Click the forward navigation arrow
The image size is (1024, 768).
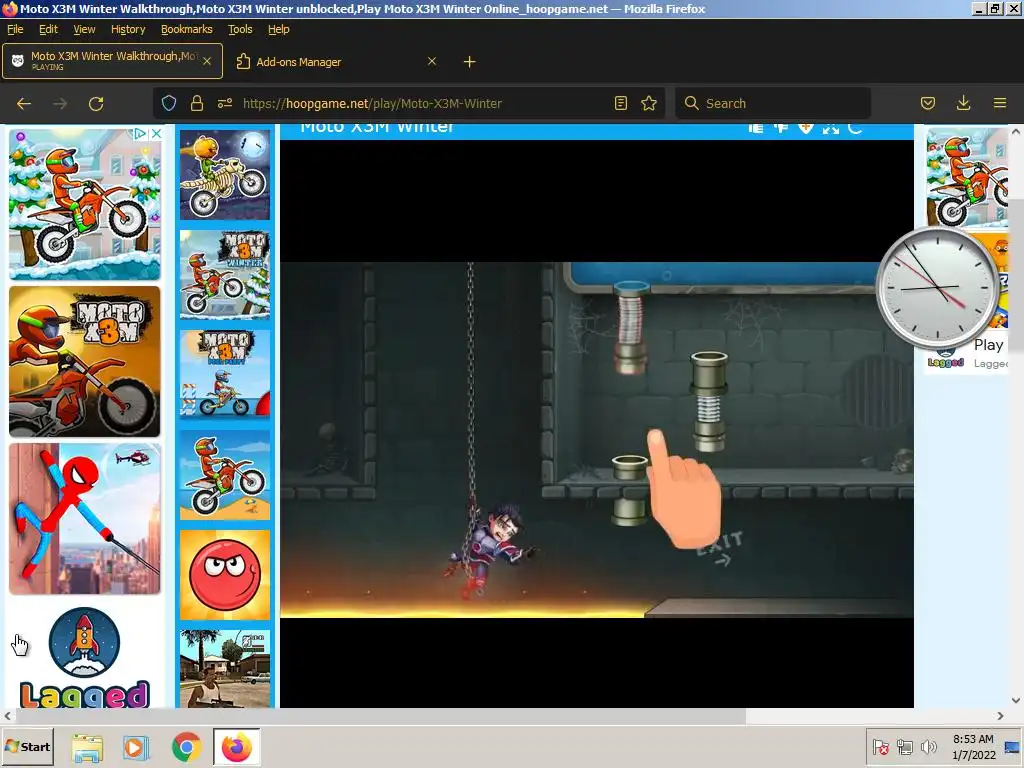pos(60,104)
